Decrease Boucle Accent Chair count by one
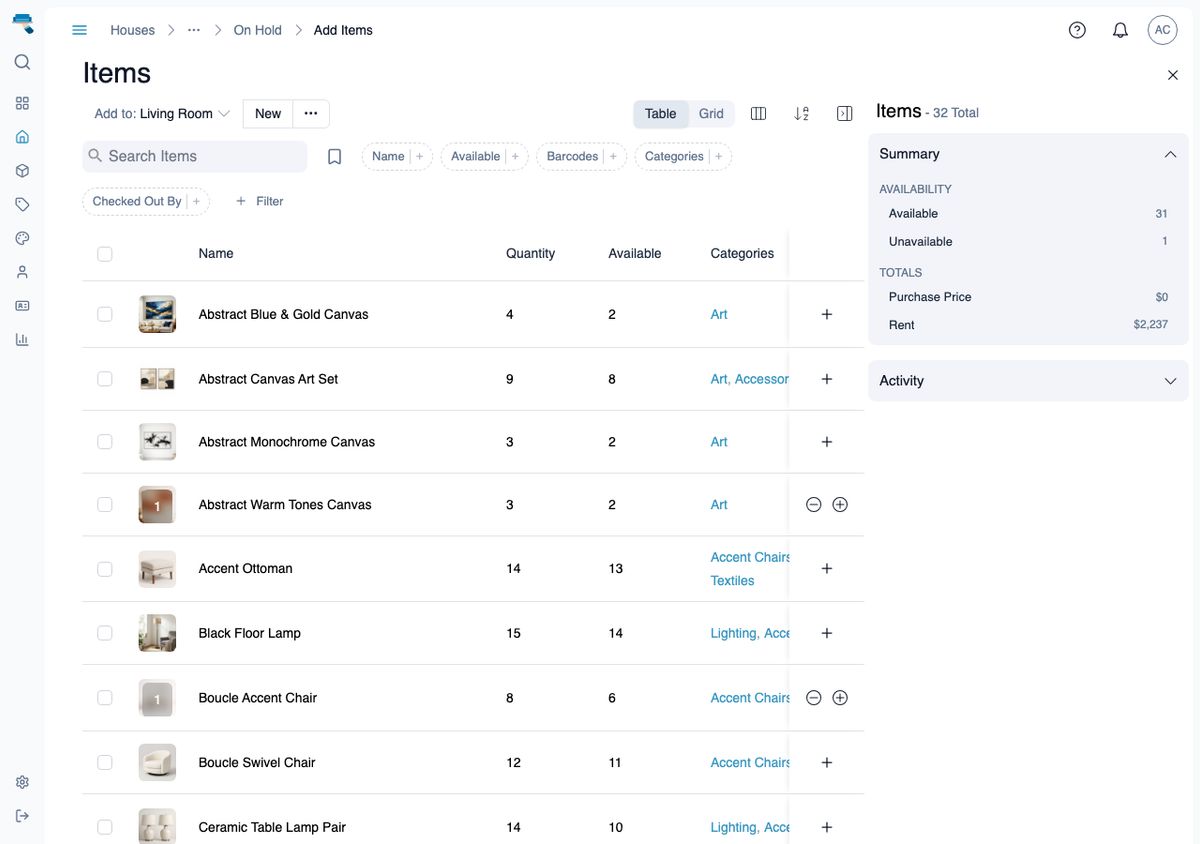The width and height of the screenshot is (1200, 844). pyautogui.click(x=814, y=698)
